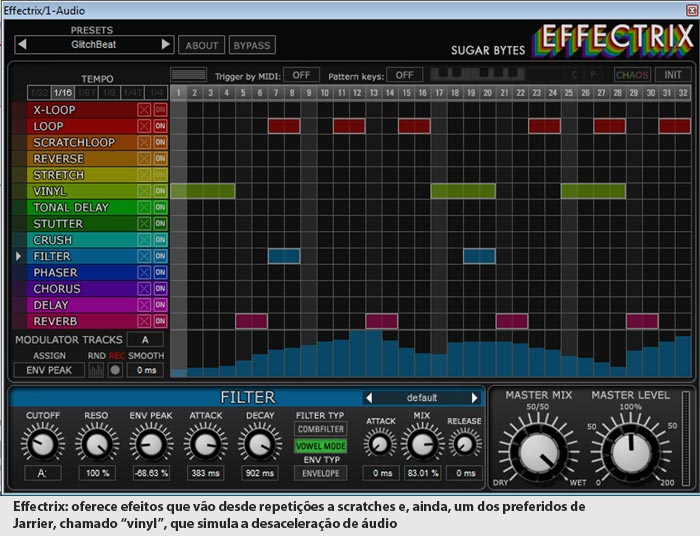The width and height of the screenshot is (700, 536).
Task: Click the CUTOFF knob
Action: point(42,445)
